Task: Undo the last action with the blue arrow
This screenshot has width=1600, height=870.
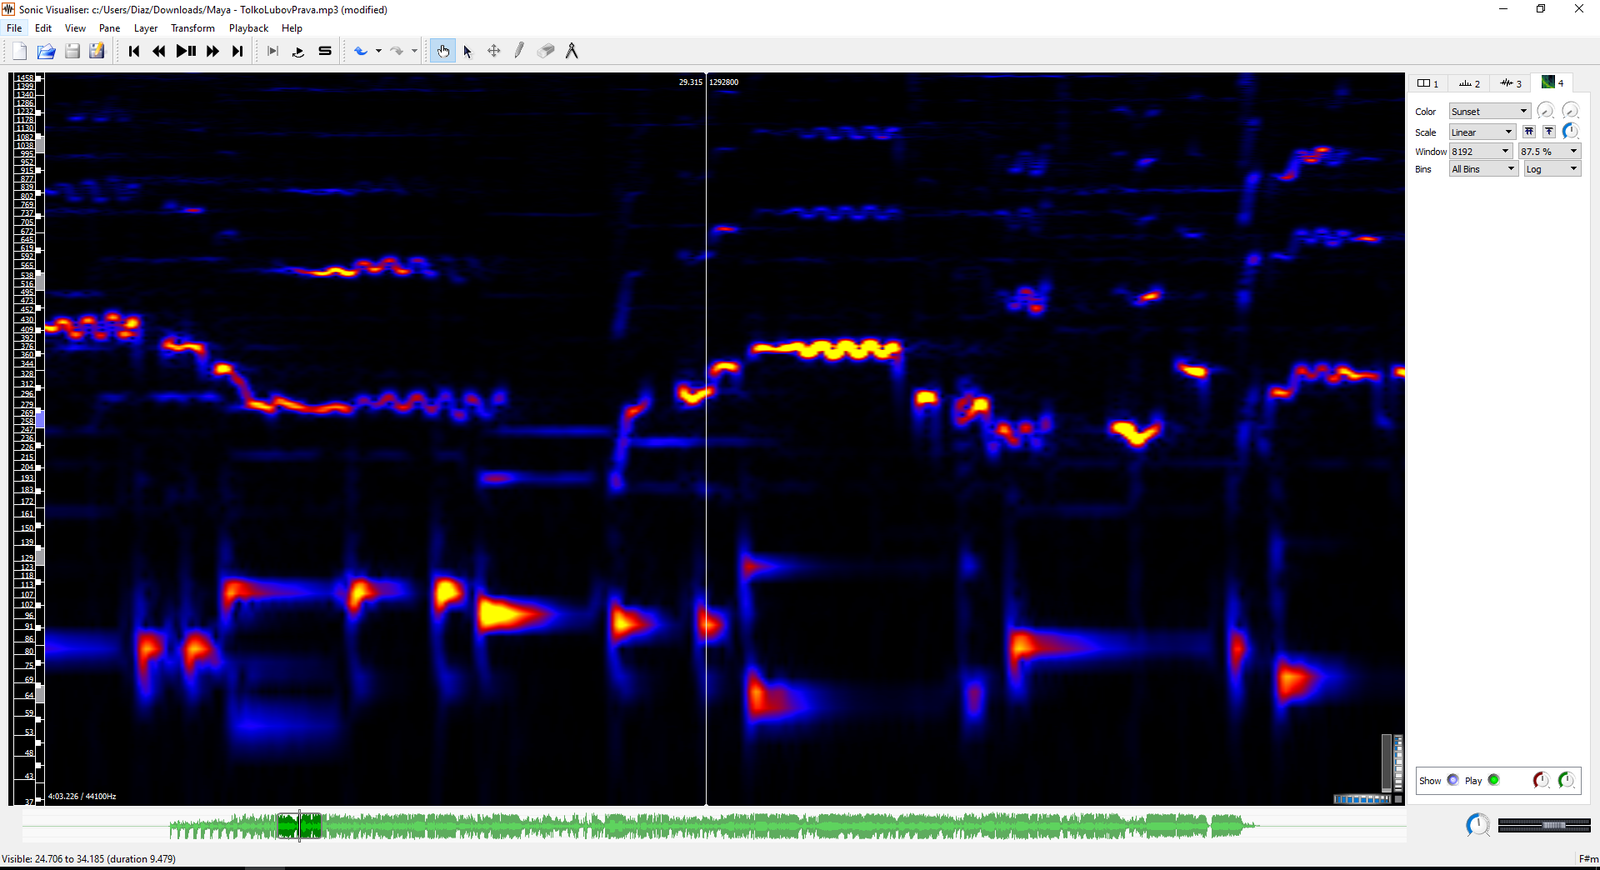Action: pos(361,51)
